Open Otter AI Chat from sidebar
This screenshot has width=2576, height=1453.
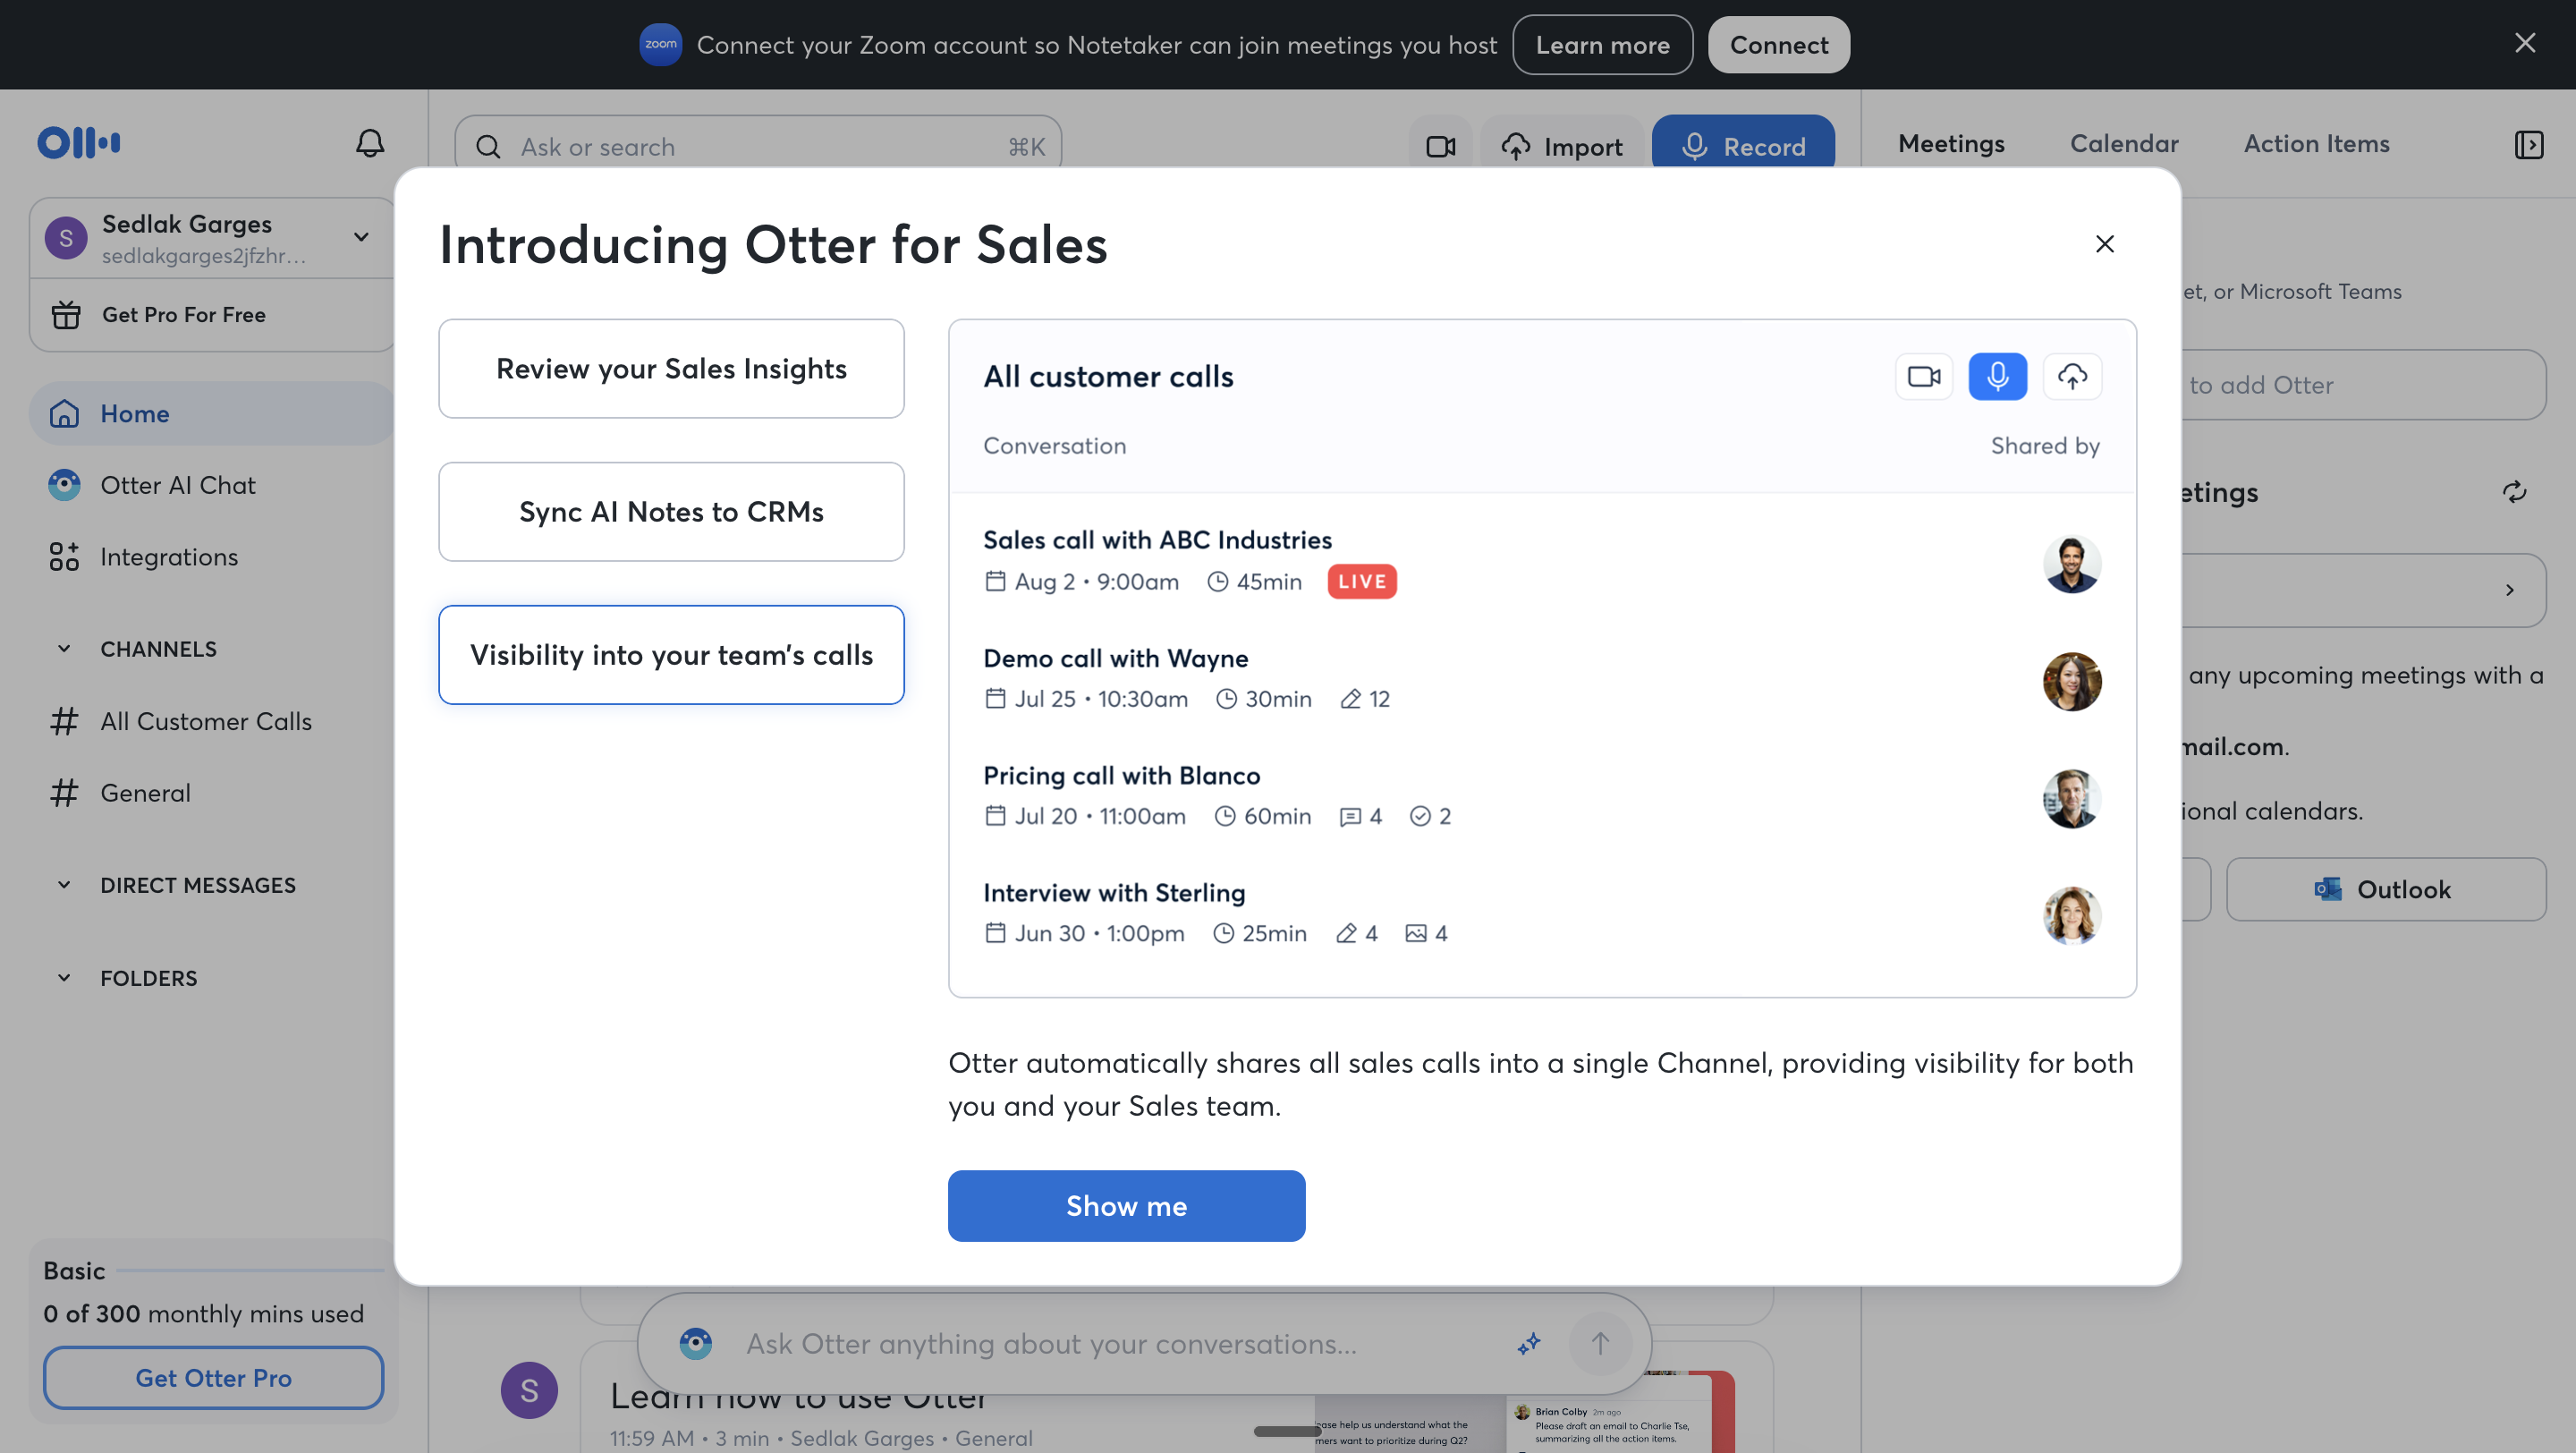click(177, 485)
